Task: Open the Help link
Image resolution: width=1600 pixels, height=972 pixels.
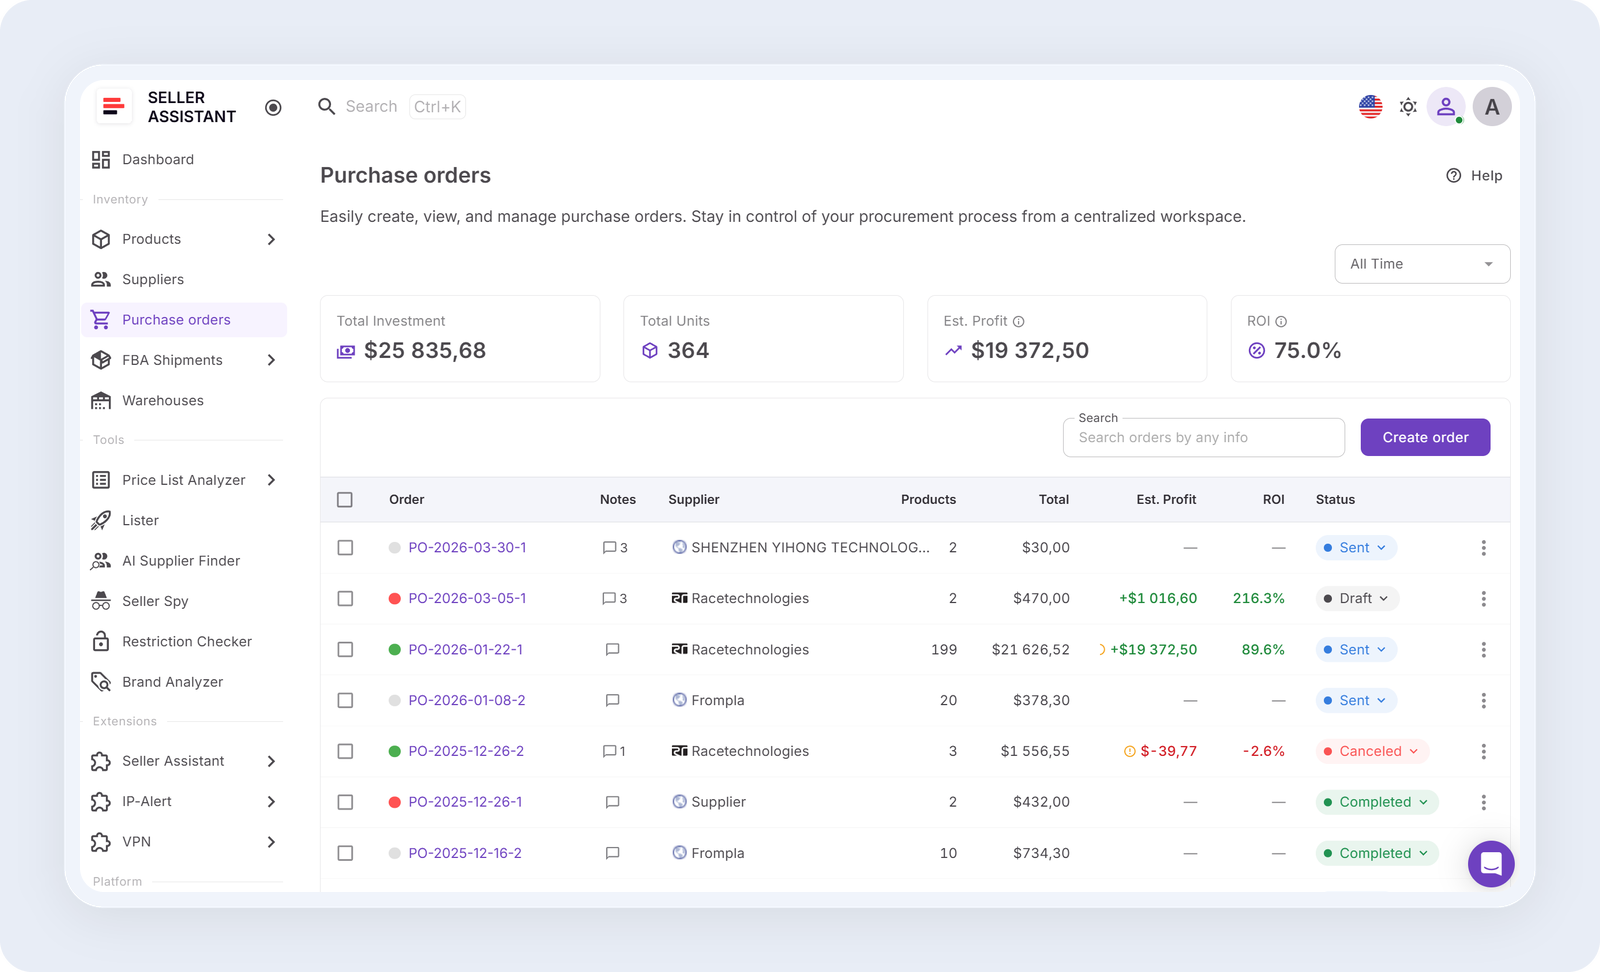Action: click(1474, 176)
